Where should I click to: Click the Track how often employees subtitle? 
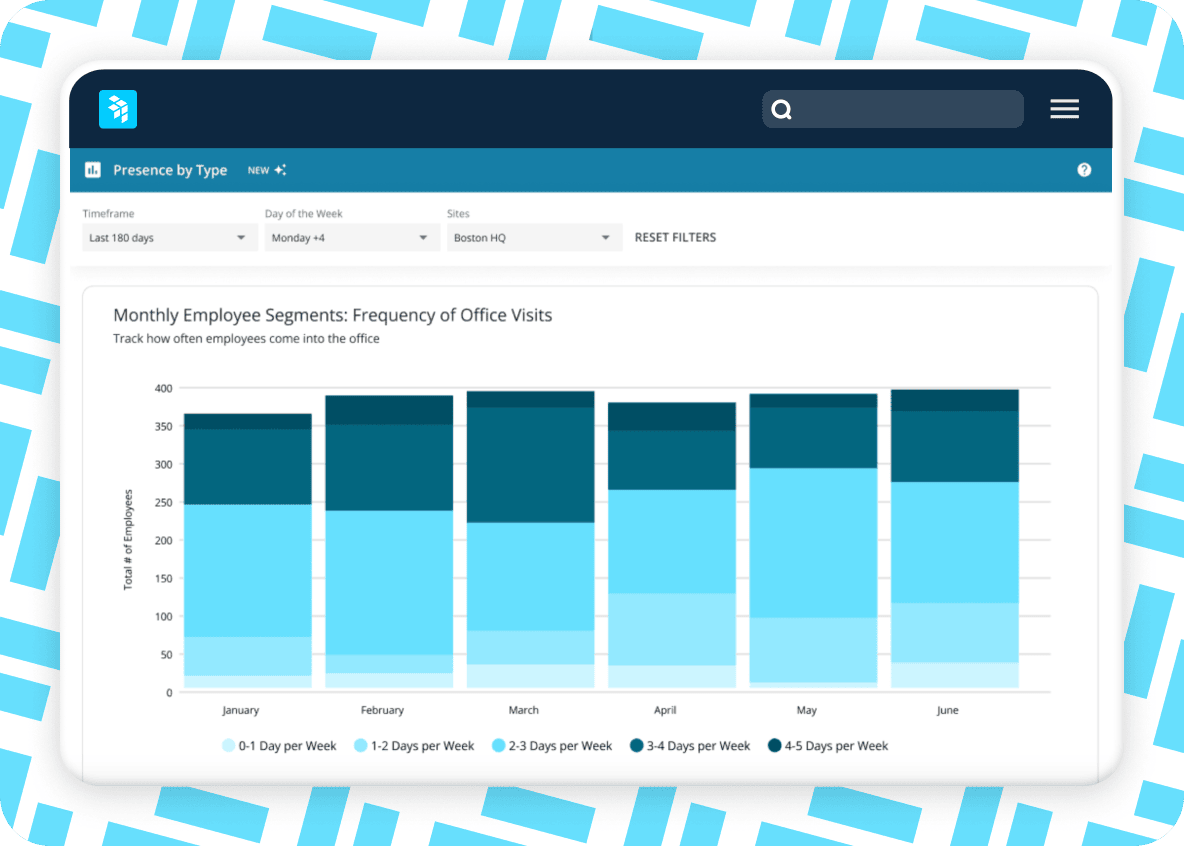click(246, 338)
